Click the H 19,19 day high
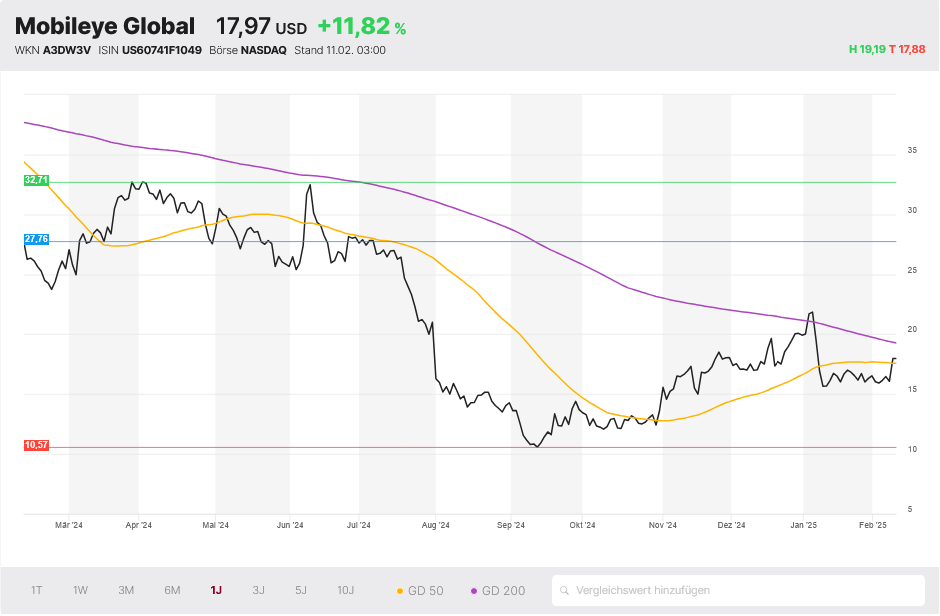 tap(867, 49)
